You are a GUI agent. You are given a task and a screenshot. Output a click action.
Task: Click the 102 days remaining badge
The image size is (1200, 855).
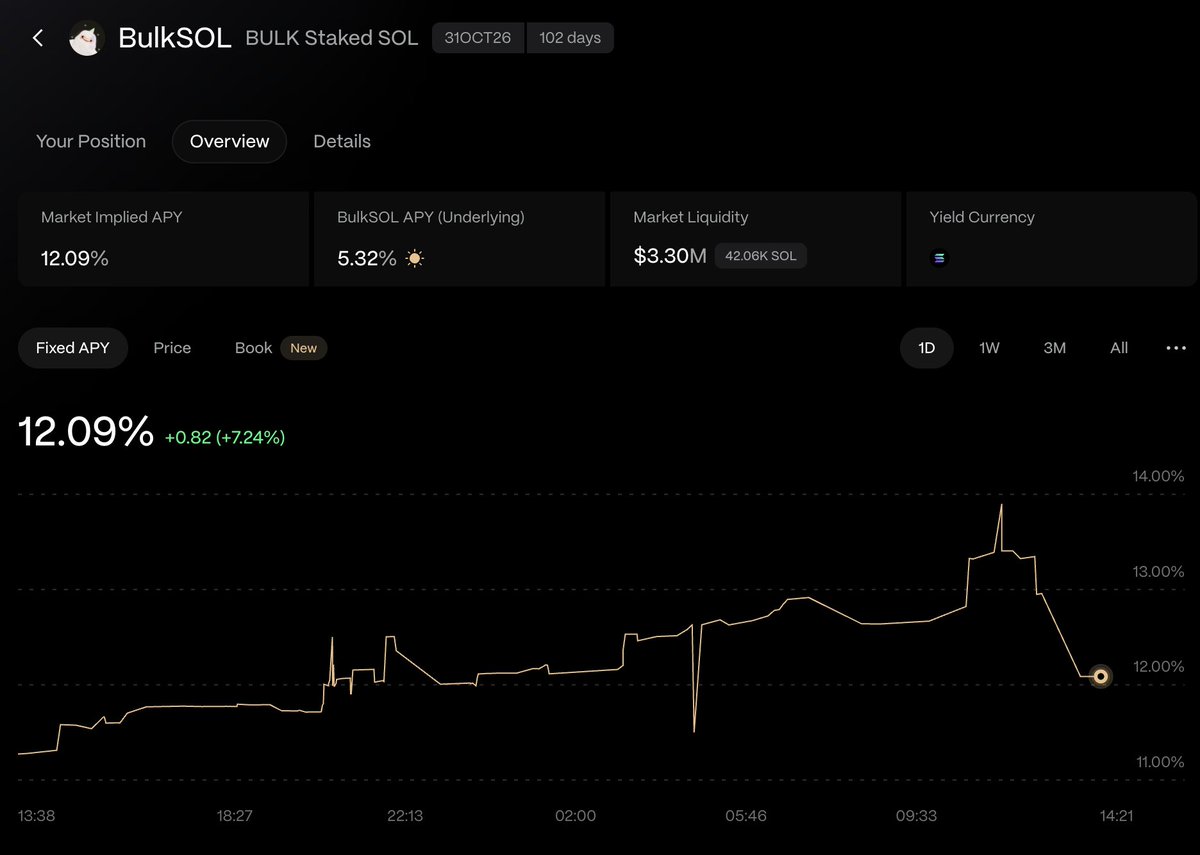pyautogui.click(x=570, y=38)
